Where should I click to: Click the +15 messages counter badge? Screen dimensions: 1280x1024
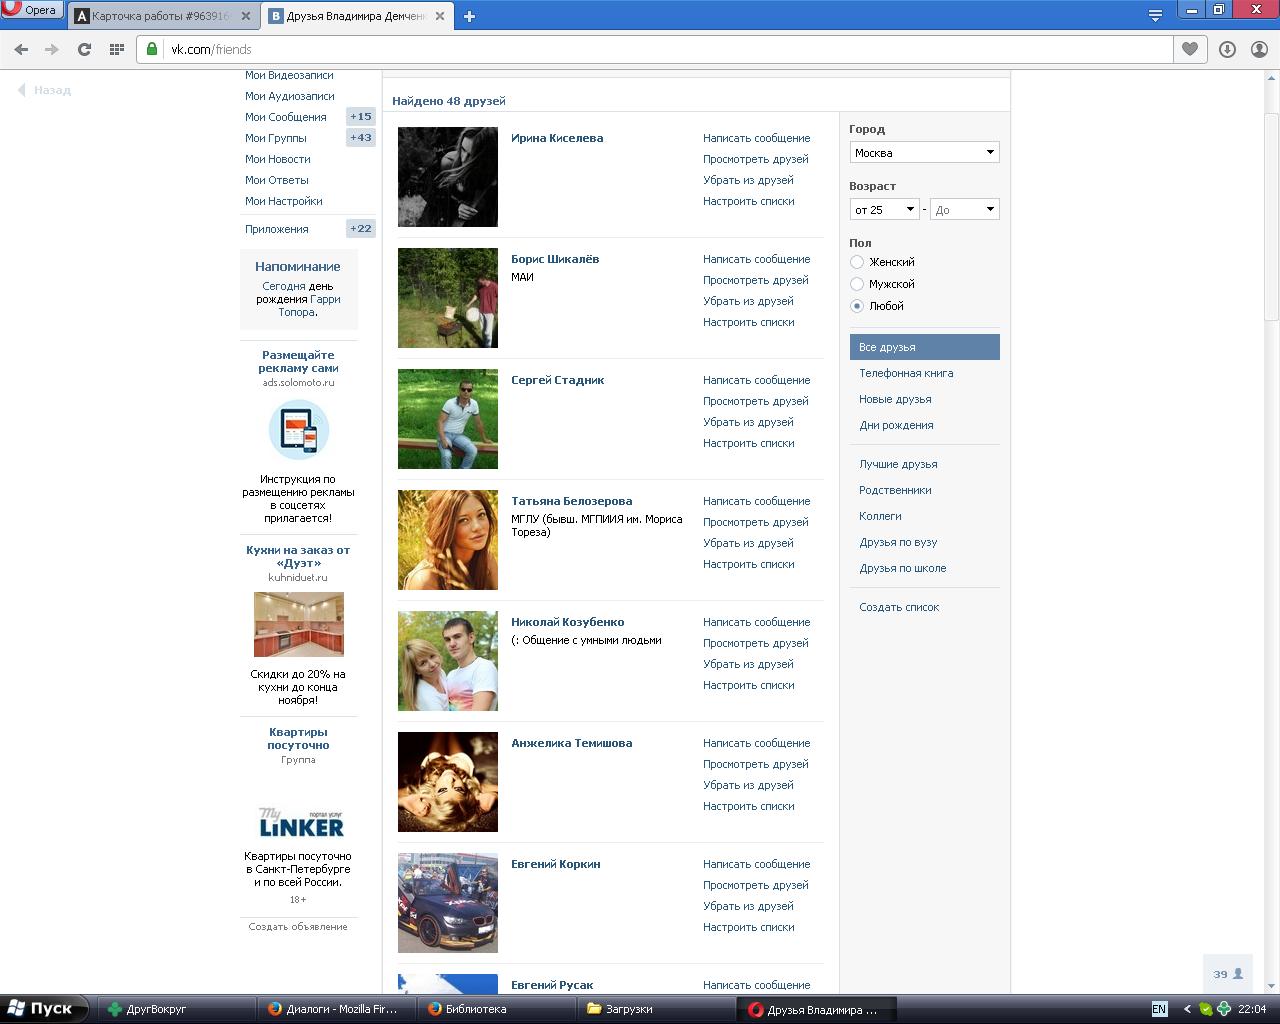pyautogui.click(x=361, y=117)
